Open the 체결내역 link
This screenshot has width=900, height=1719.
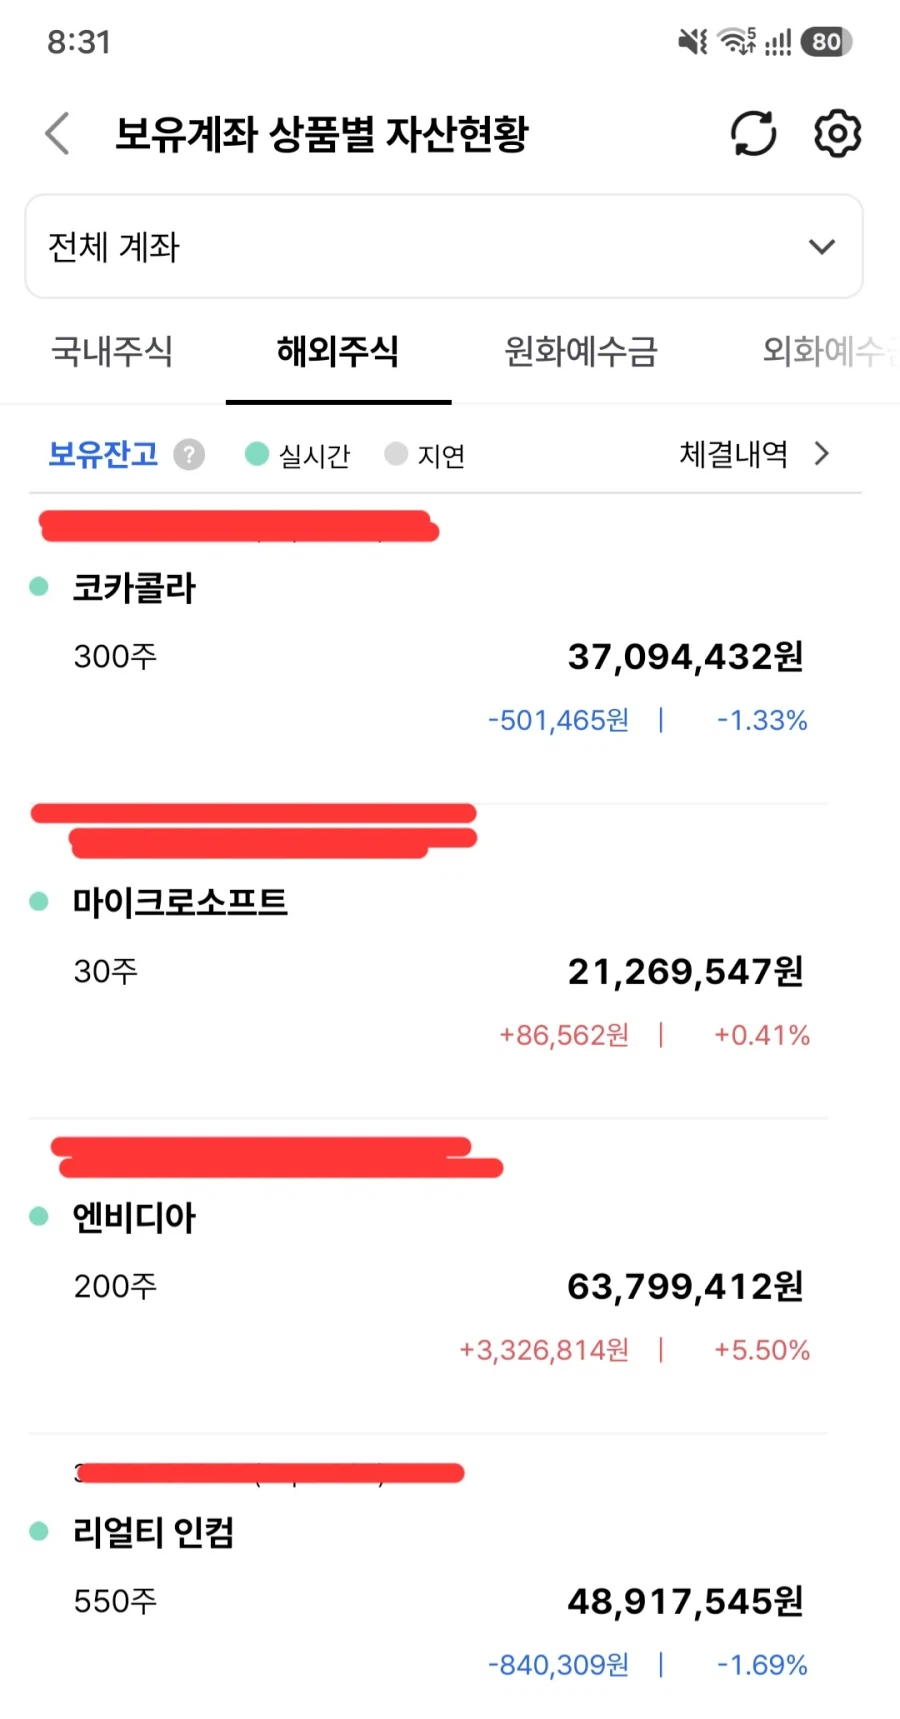733,454
